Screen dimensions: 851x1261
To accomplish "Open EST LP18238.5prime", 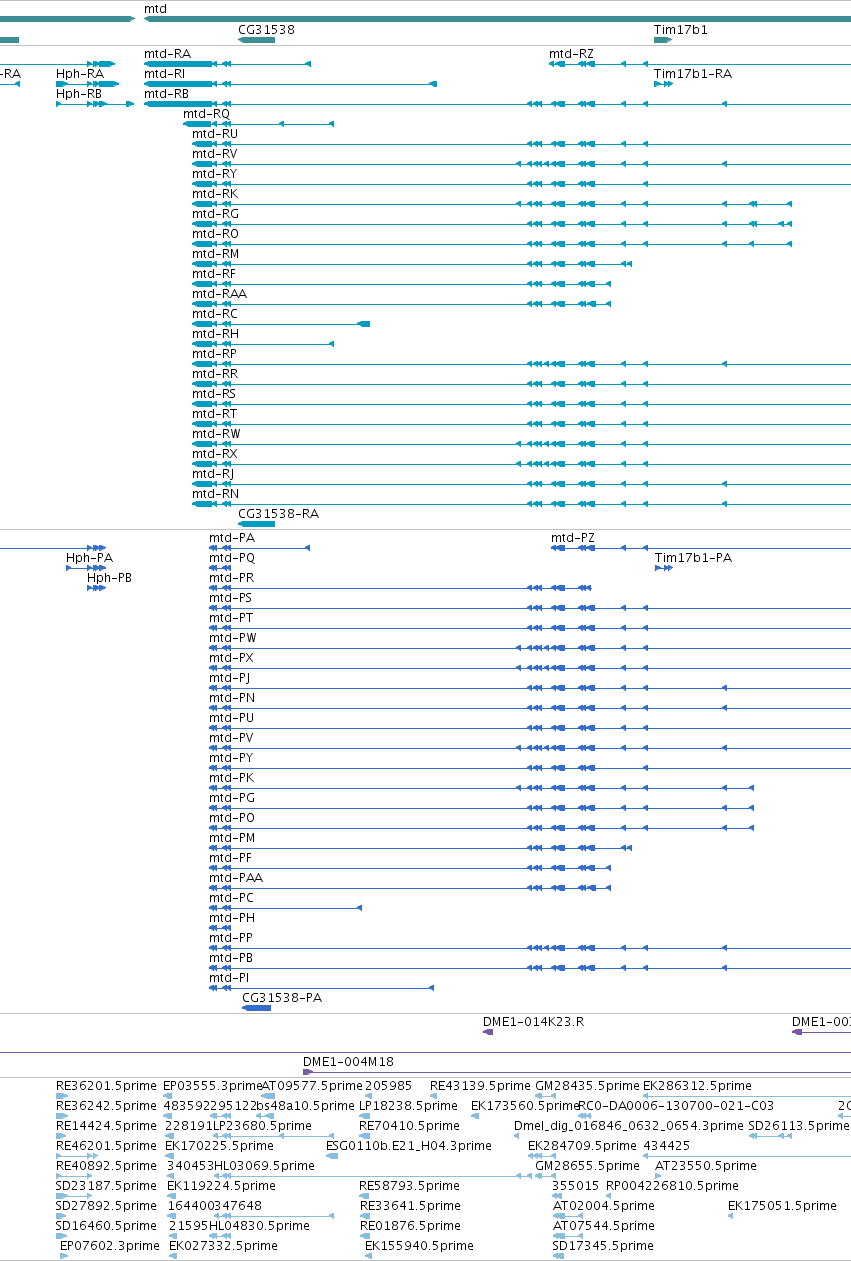I will coord(410,1106).
